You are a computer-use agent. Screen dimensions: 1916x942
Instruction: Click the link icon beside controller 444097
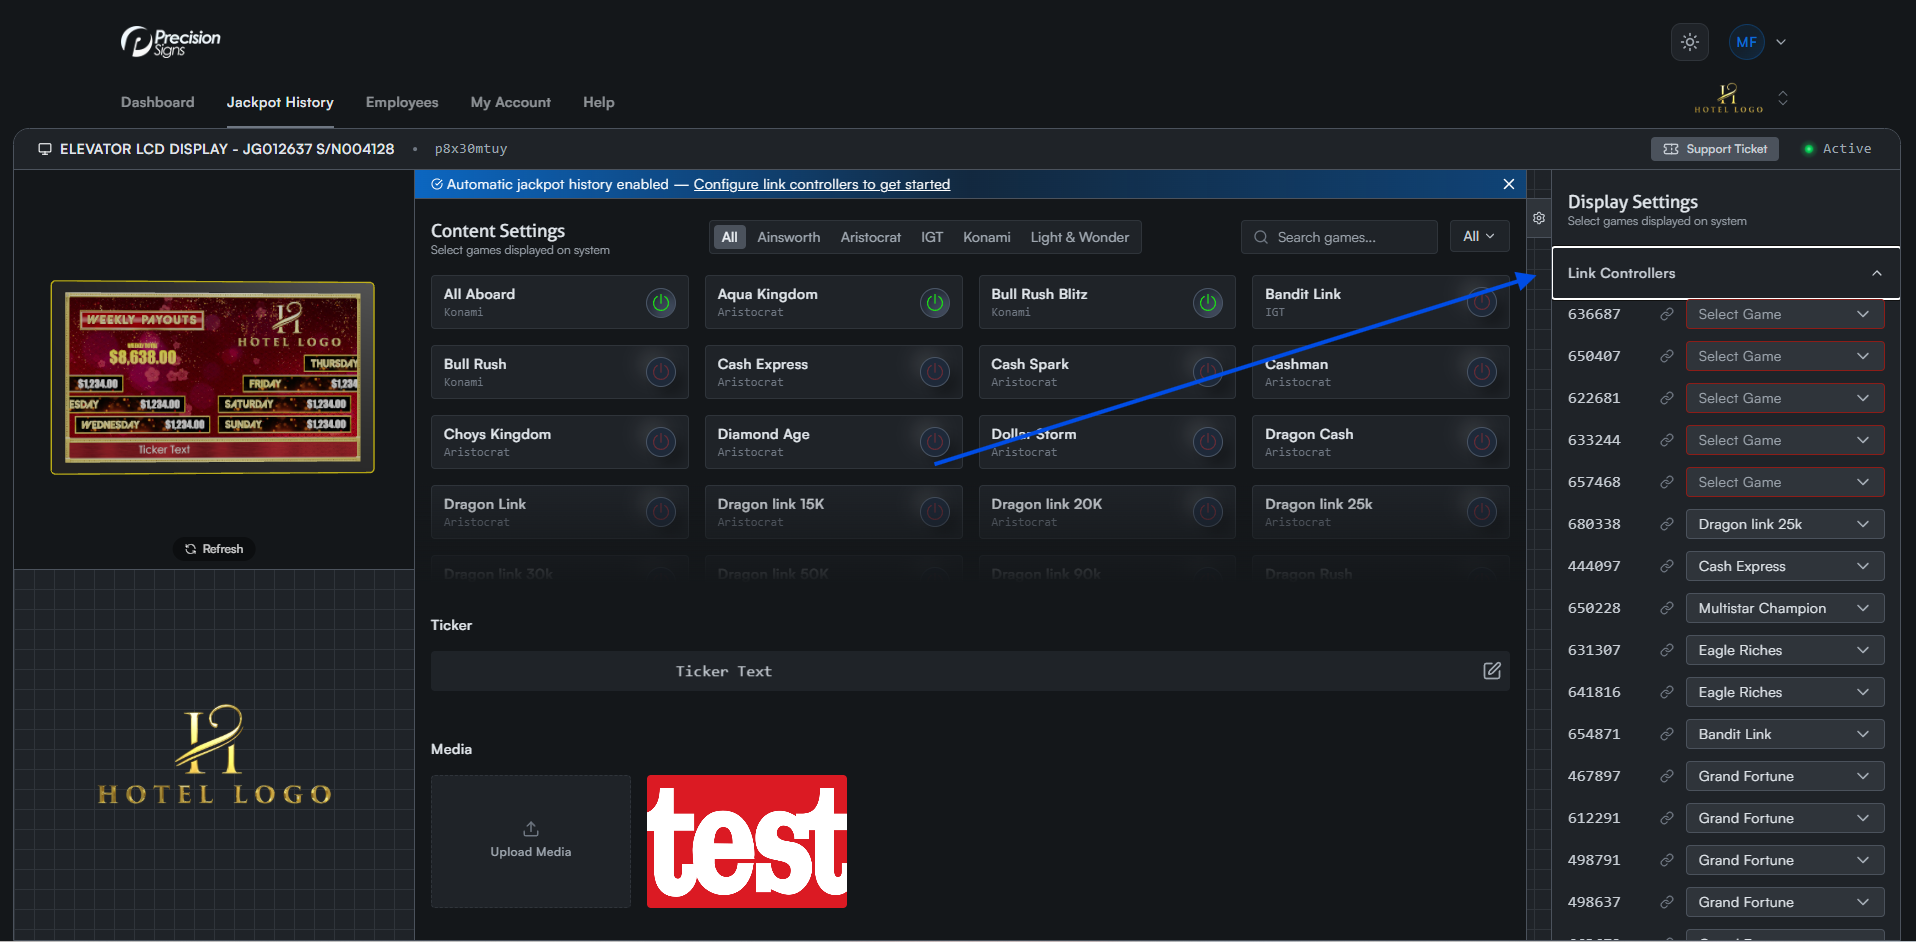pyautogui.click(x=1666, y=566)
